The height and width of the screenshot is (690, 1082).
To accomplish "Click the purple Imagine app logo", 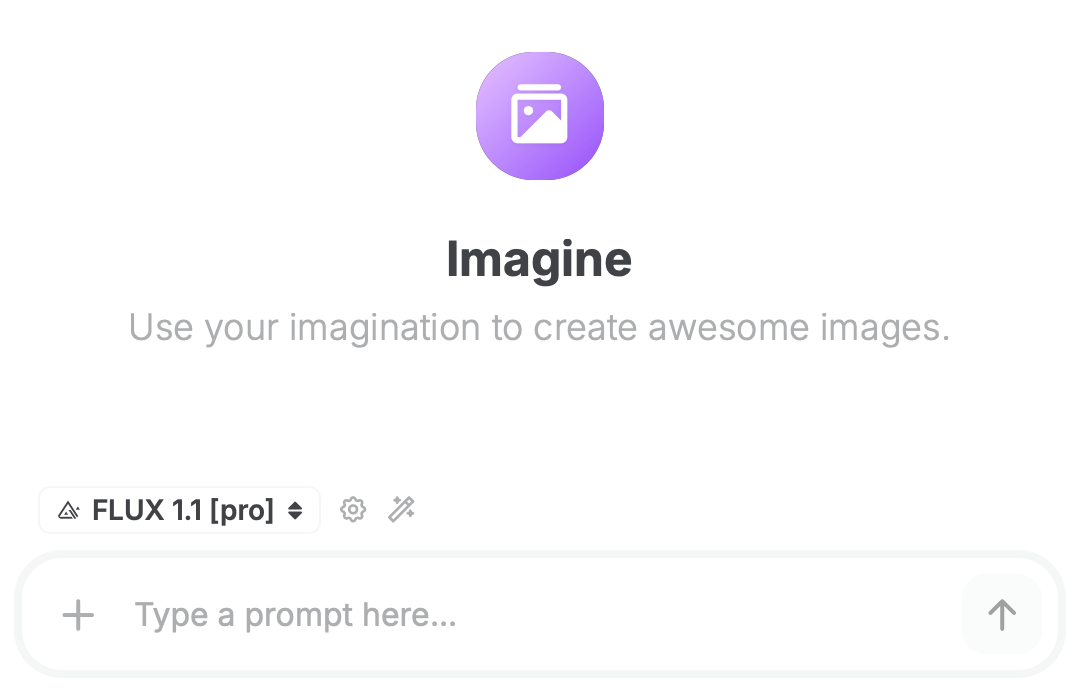I will pos(539,116).
